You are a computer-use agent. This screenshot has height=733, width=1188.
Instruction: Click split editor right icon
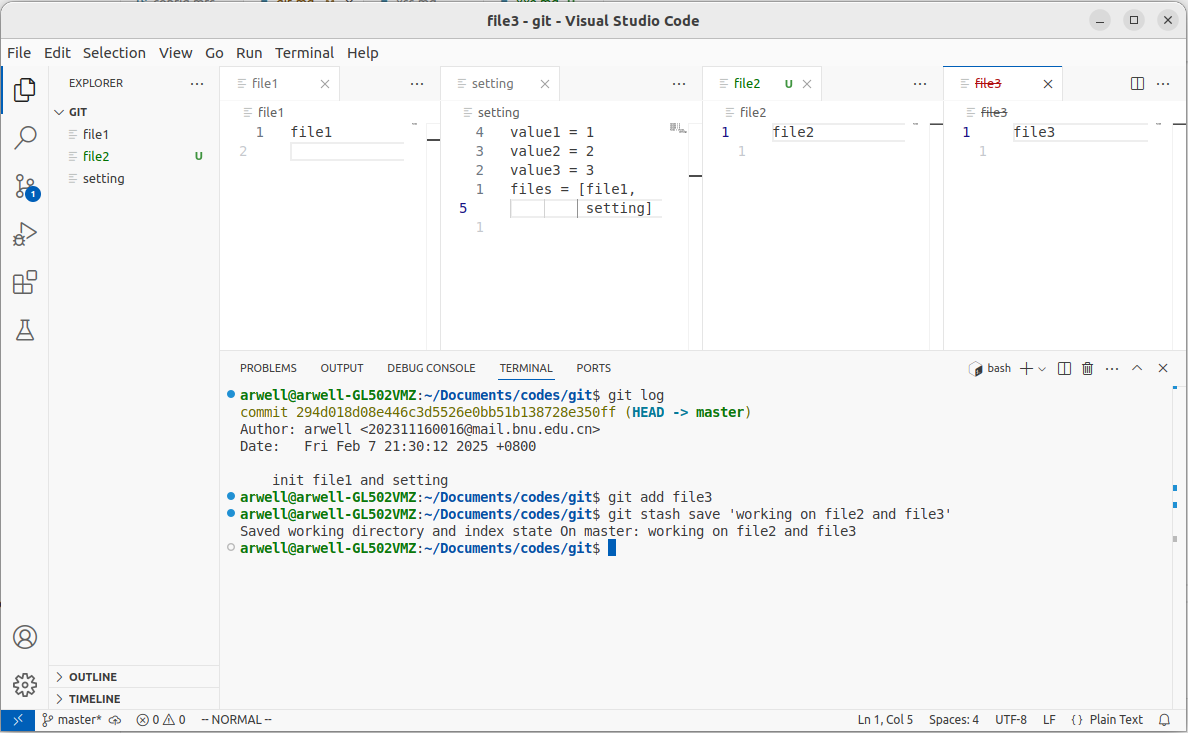1137,84
